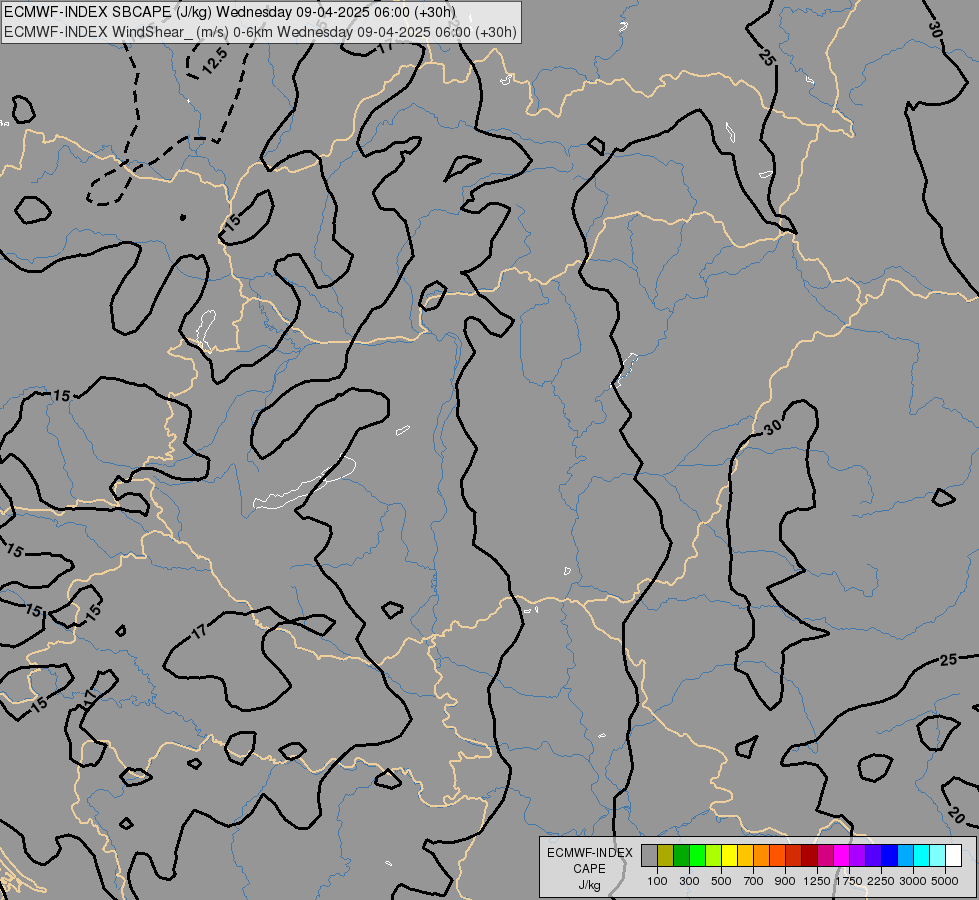Click legend tick value 5000

[945, 881]
